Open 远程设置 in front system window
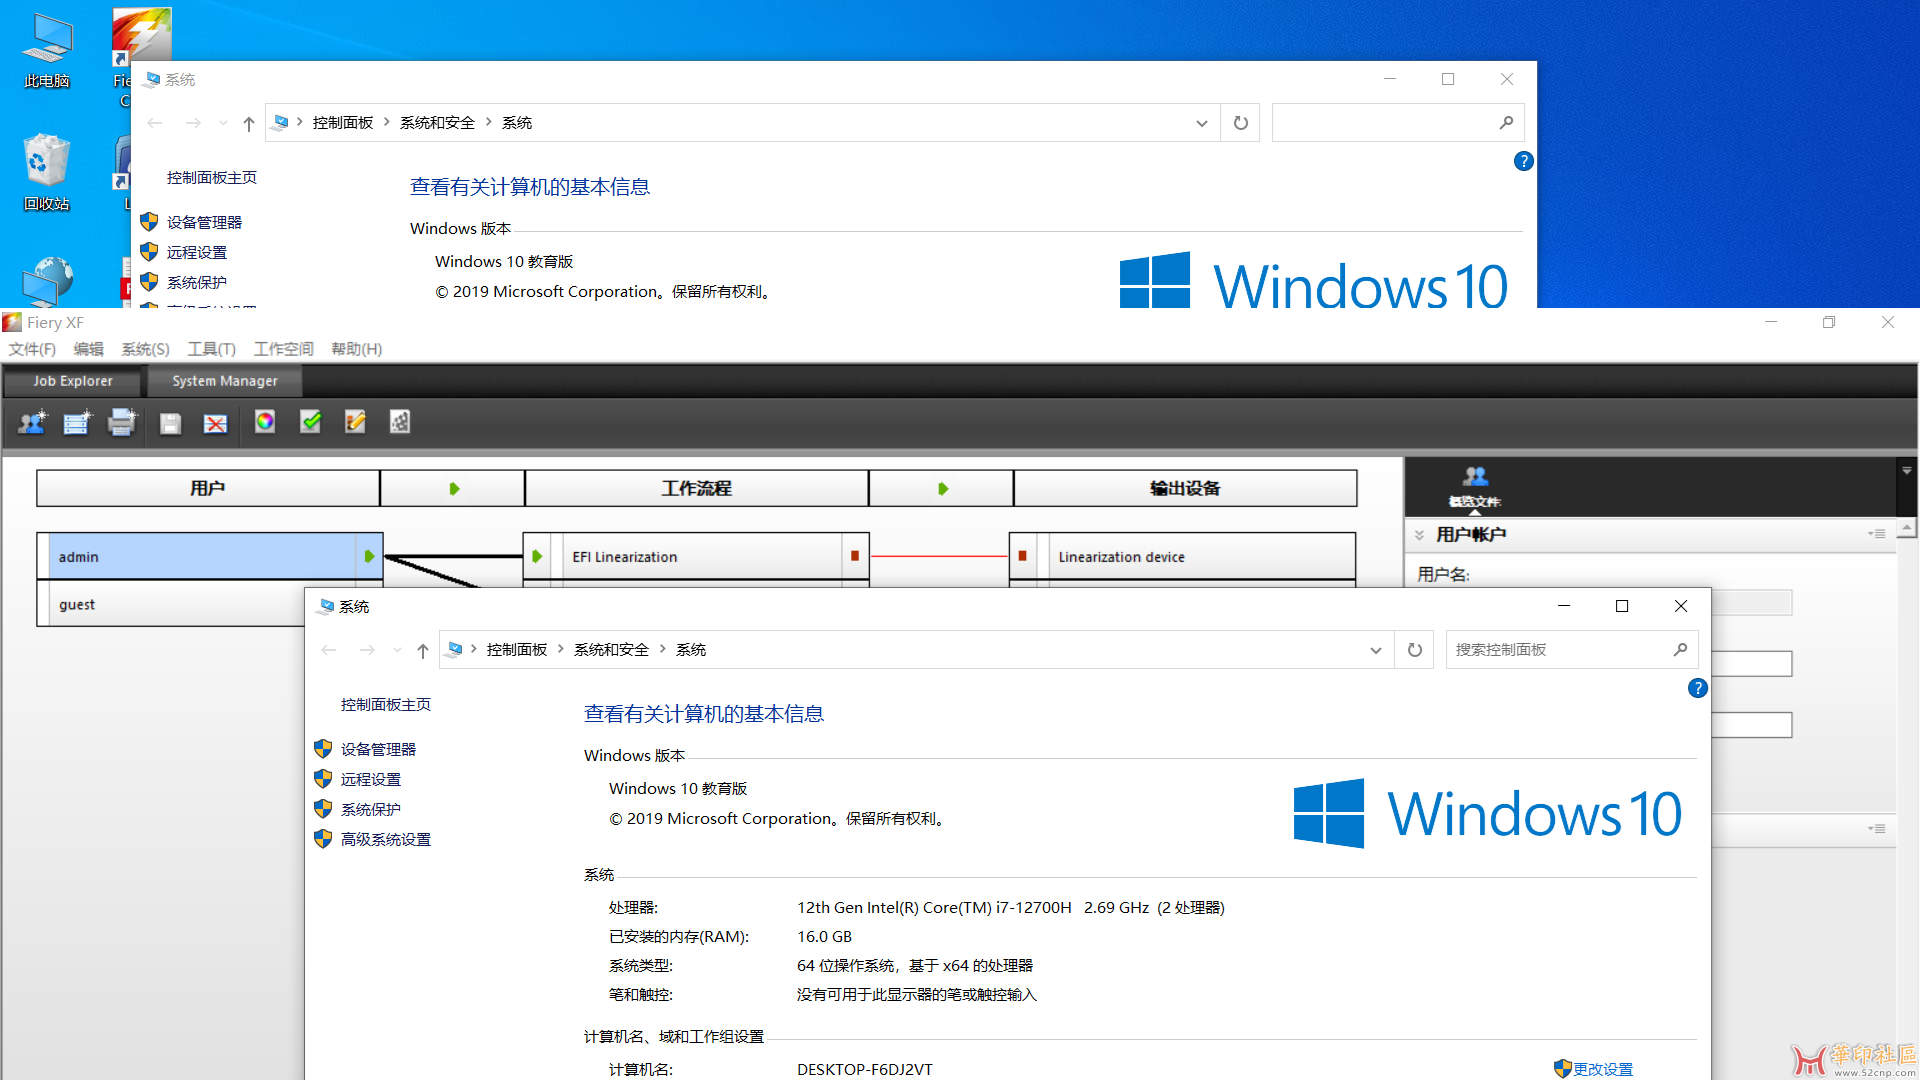This screenshot has width=1920, height=1080. [x=370, y=779]
